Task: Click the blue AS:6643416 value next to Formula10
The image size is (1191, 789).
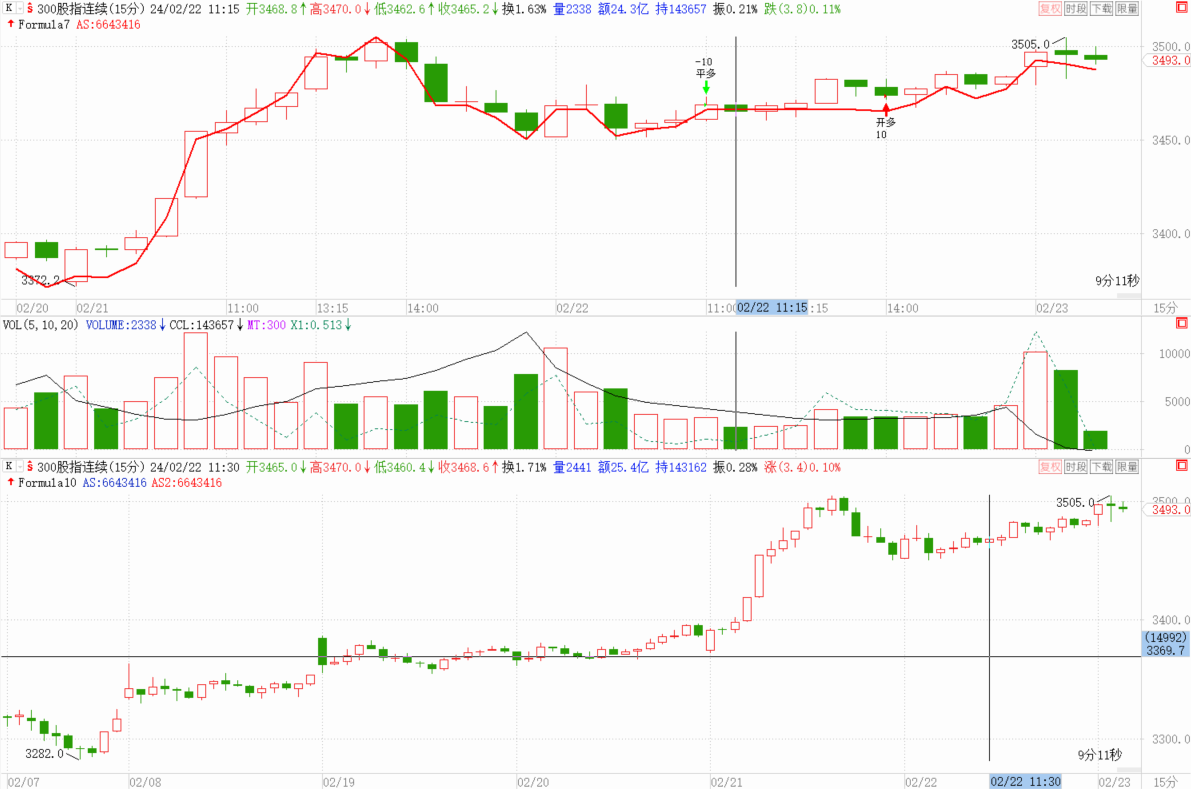Action: point(115,483)
